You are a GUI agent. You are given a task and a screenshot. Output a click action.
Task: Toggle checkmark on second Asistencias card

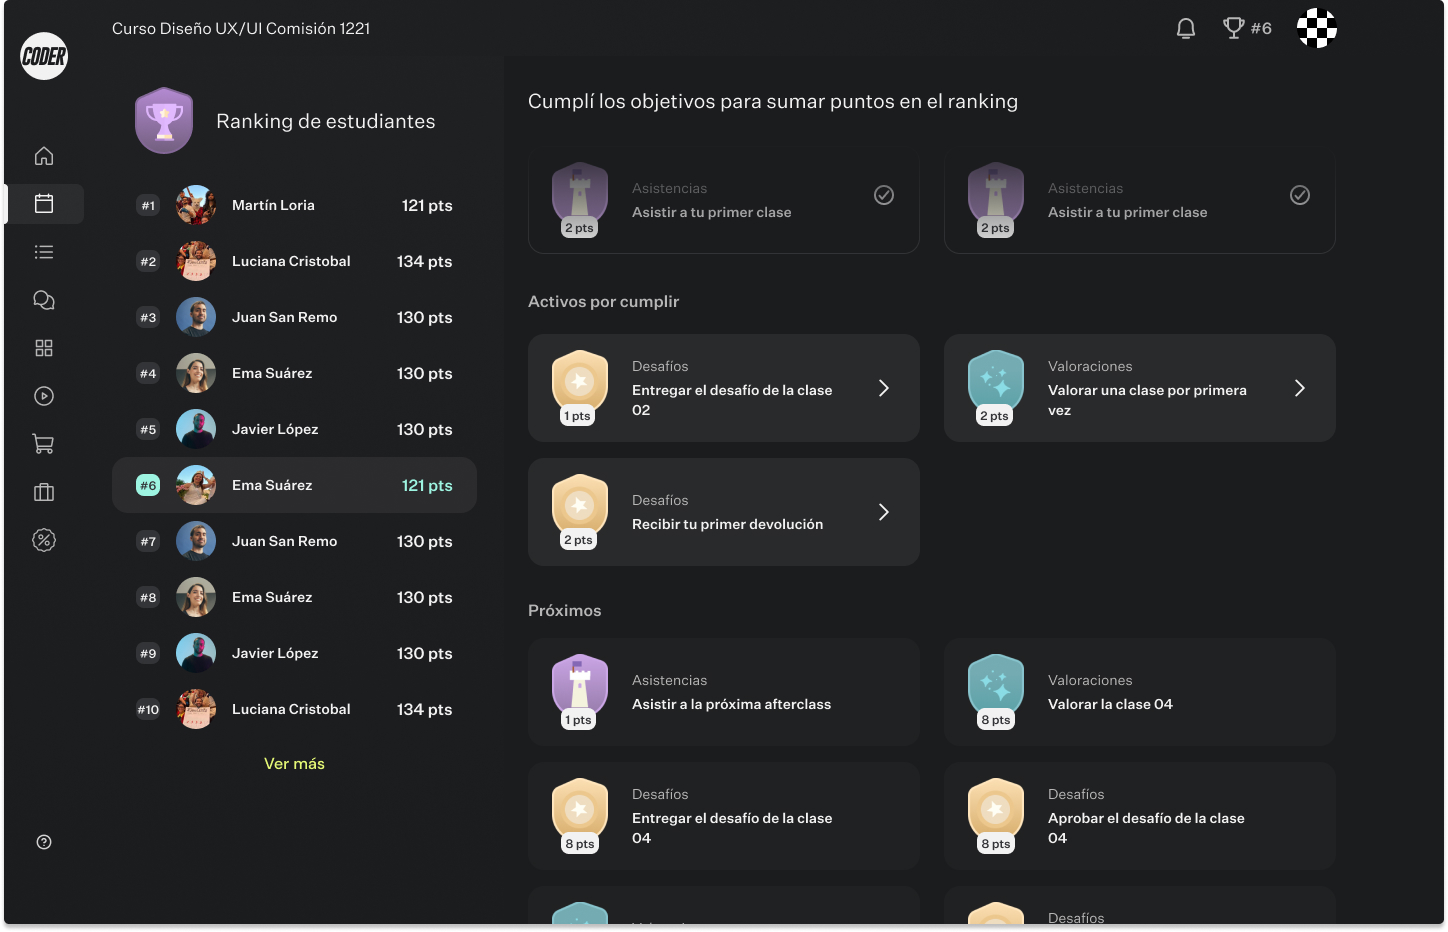[x=1300, y=195]
